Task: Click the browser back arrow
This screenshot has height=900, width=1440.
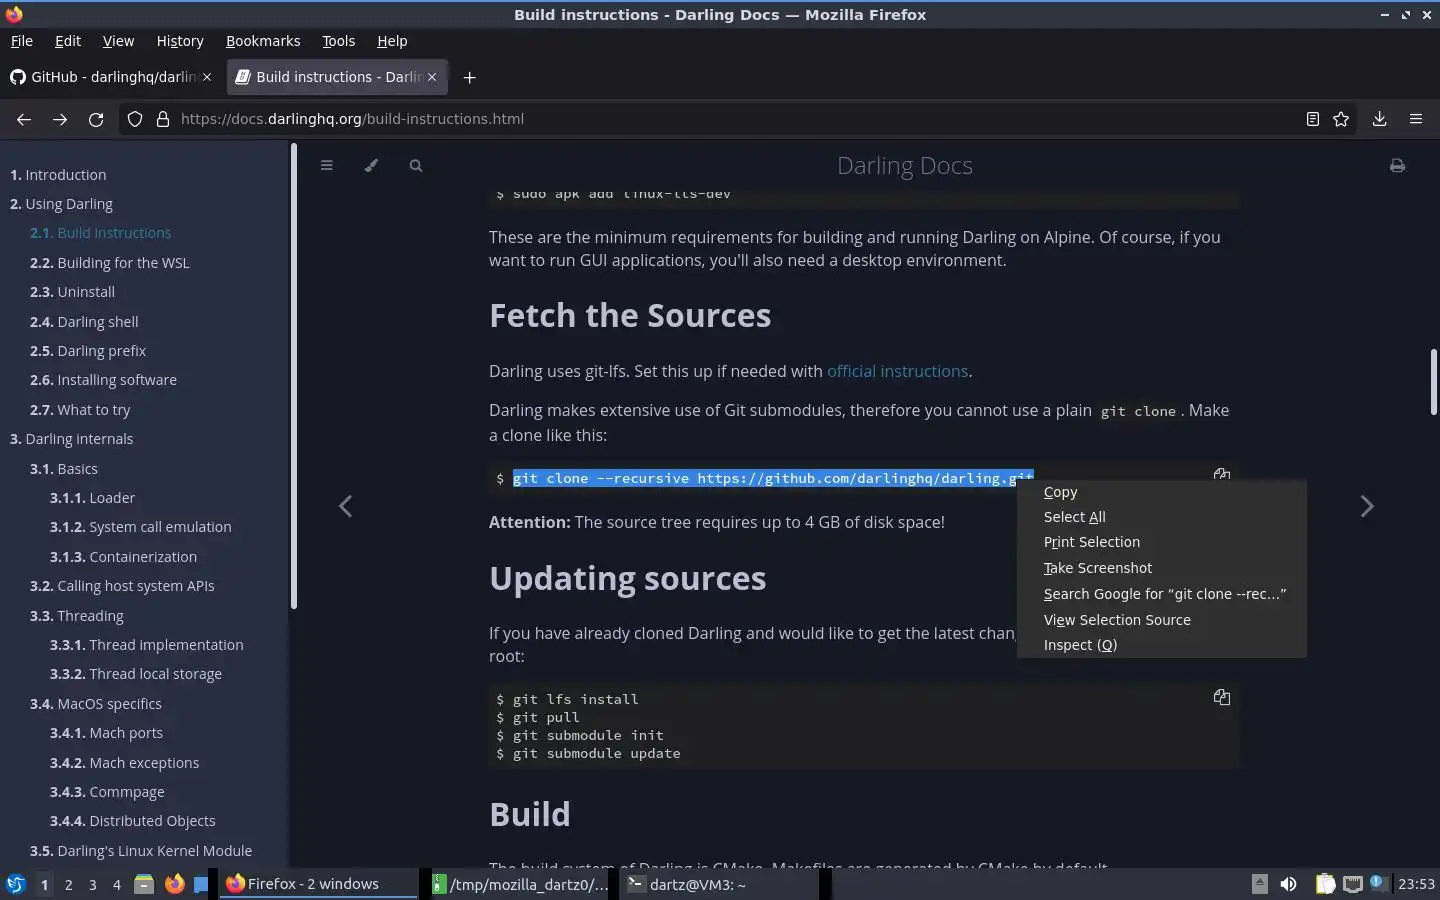Action: coord(24,119)
